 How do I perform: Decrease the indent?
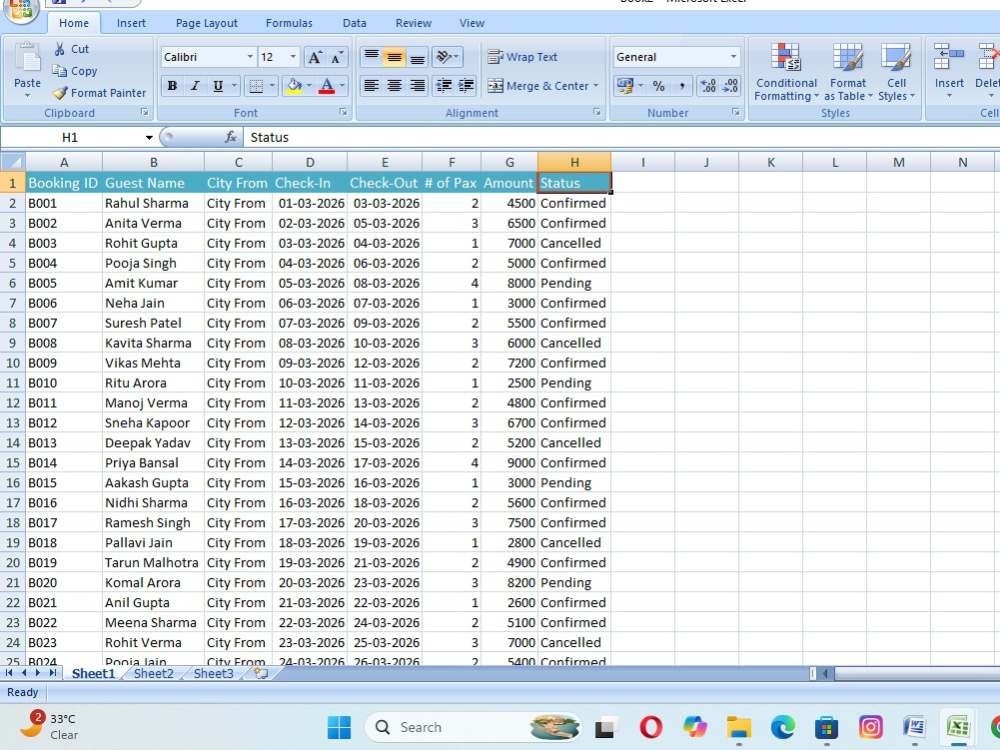tap(443, 85)
